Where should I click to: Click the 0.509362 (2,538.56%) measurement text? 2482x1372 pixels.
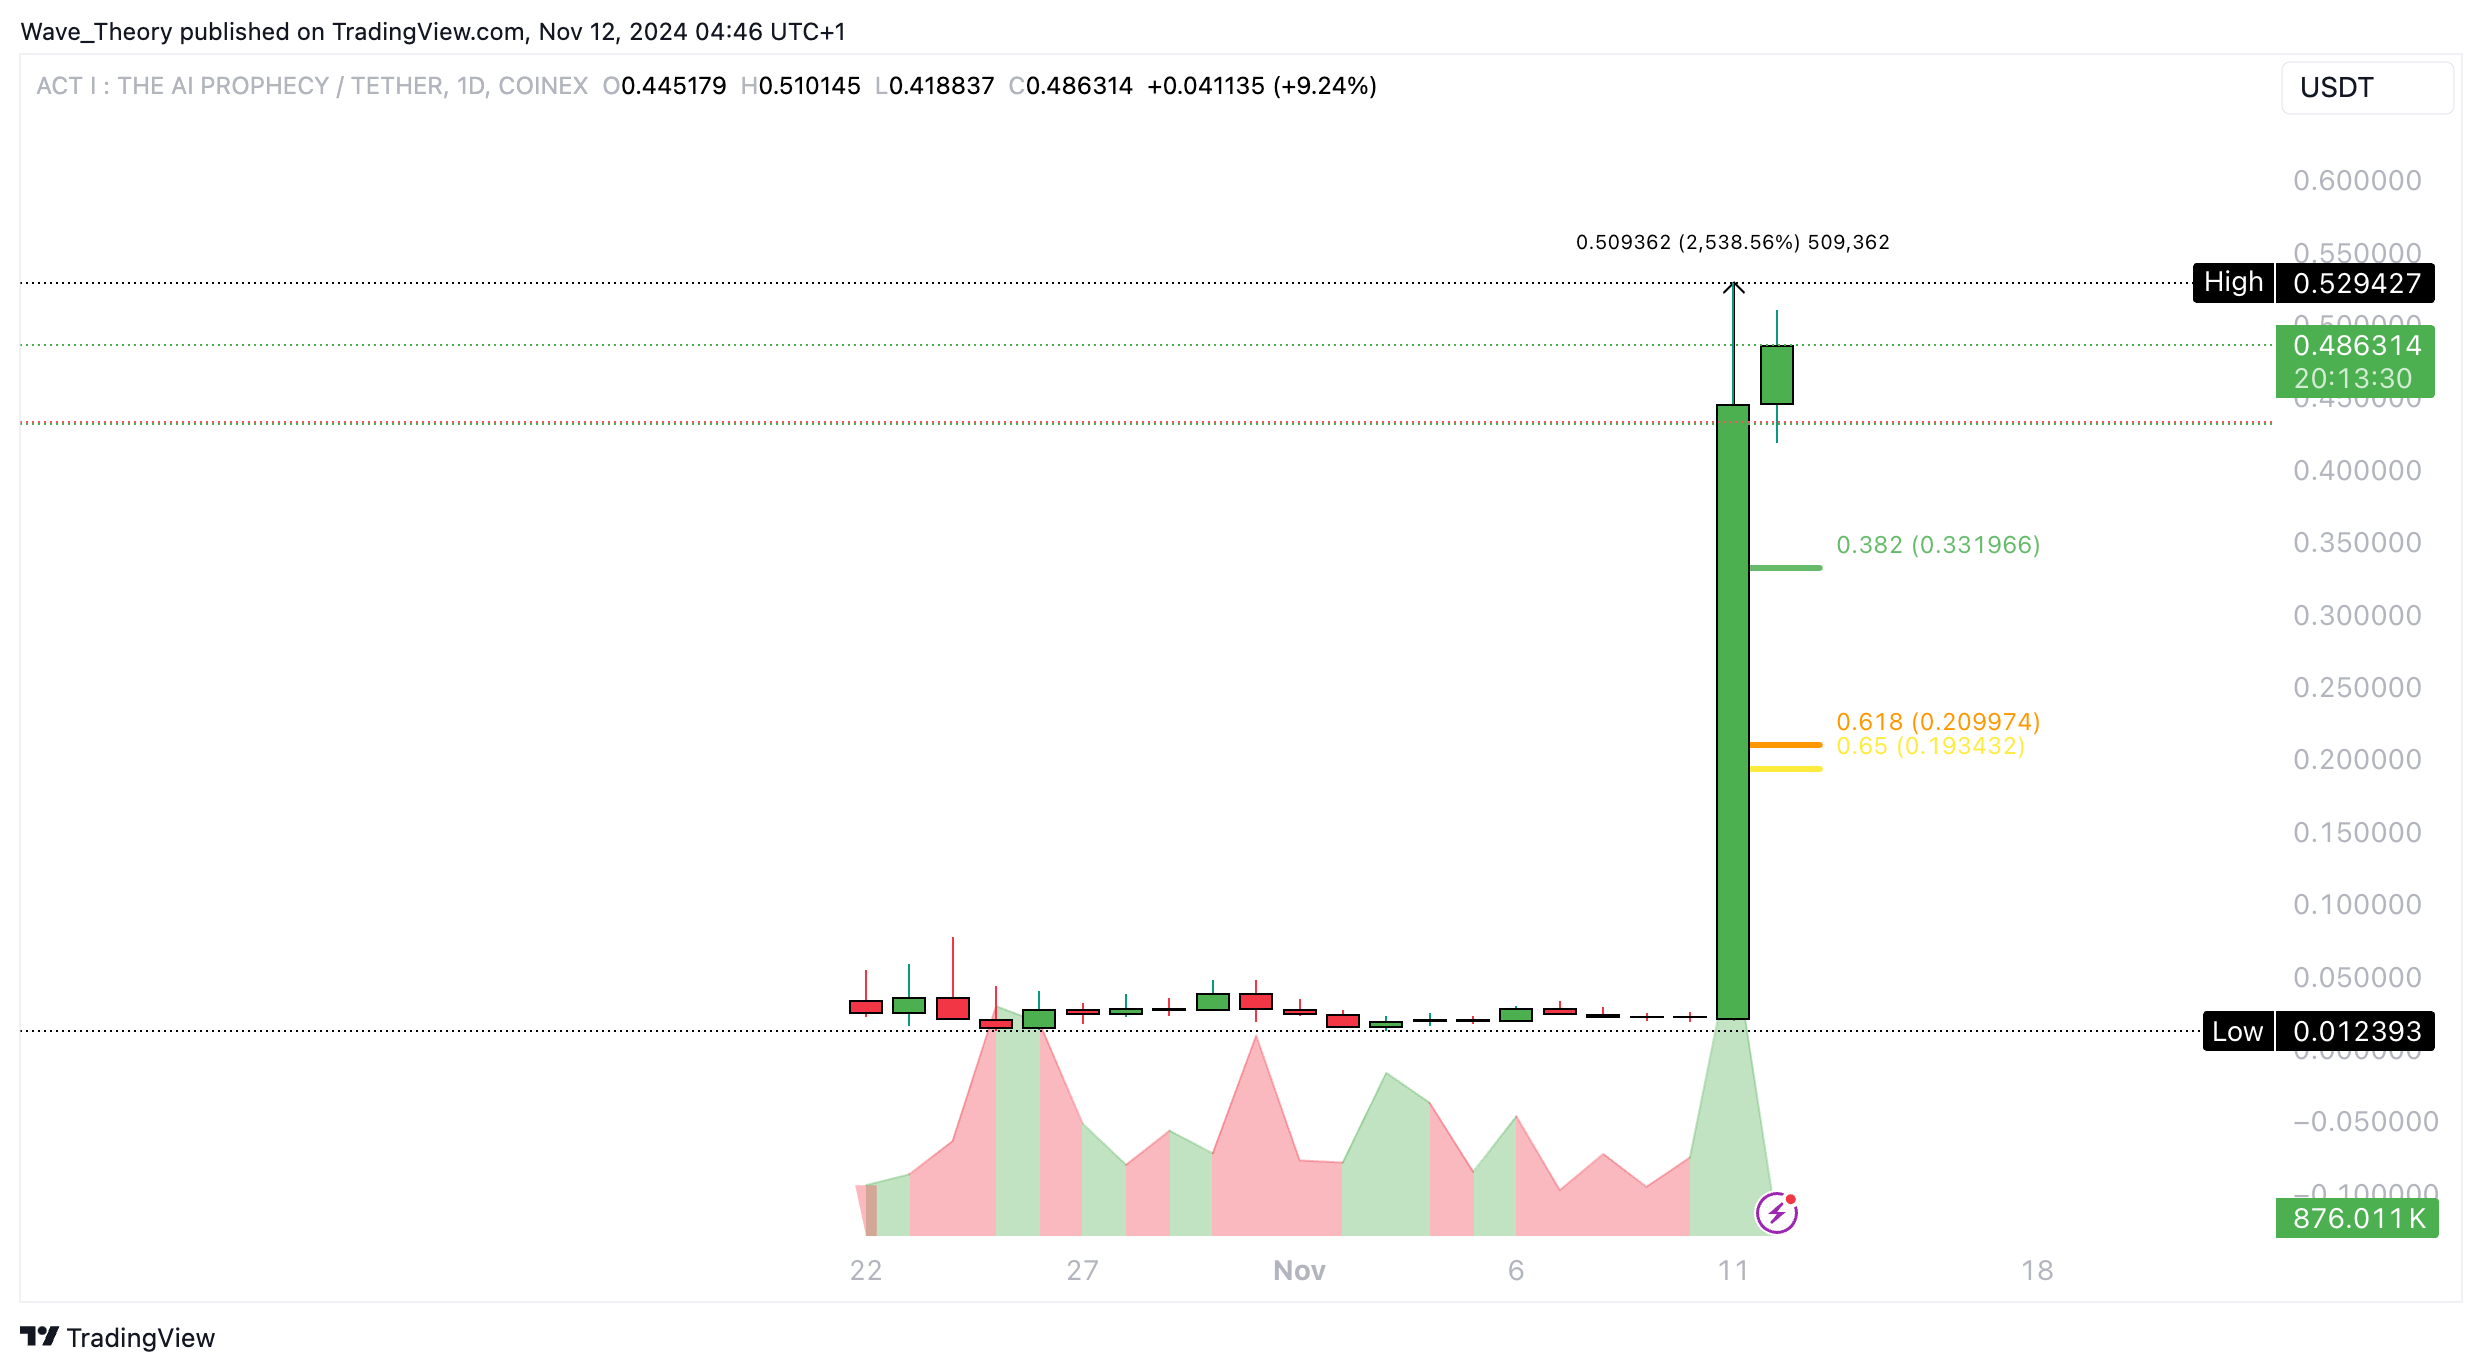pyautogui.click(x=1732, y=242)
